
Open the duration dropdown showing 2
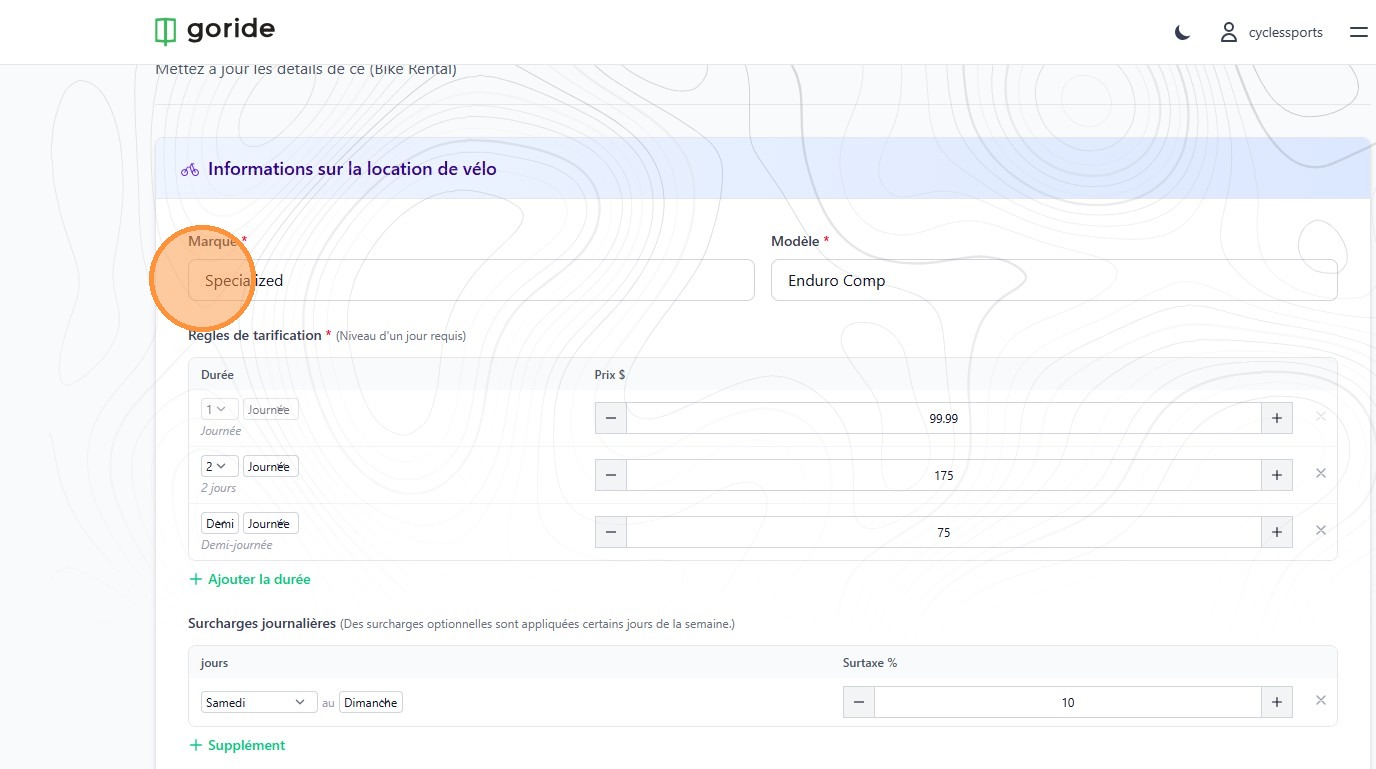click(x=220, y=466)
